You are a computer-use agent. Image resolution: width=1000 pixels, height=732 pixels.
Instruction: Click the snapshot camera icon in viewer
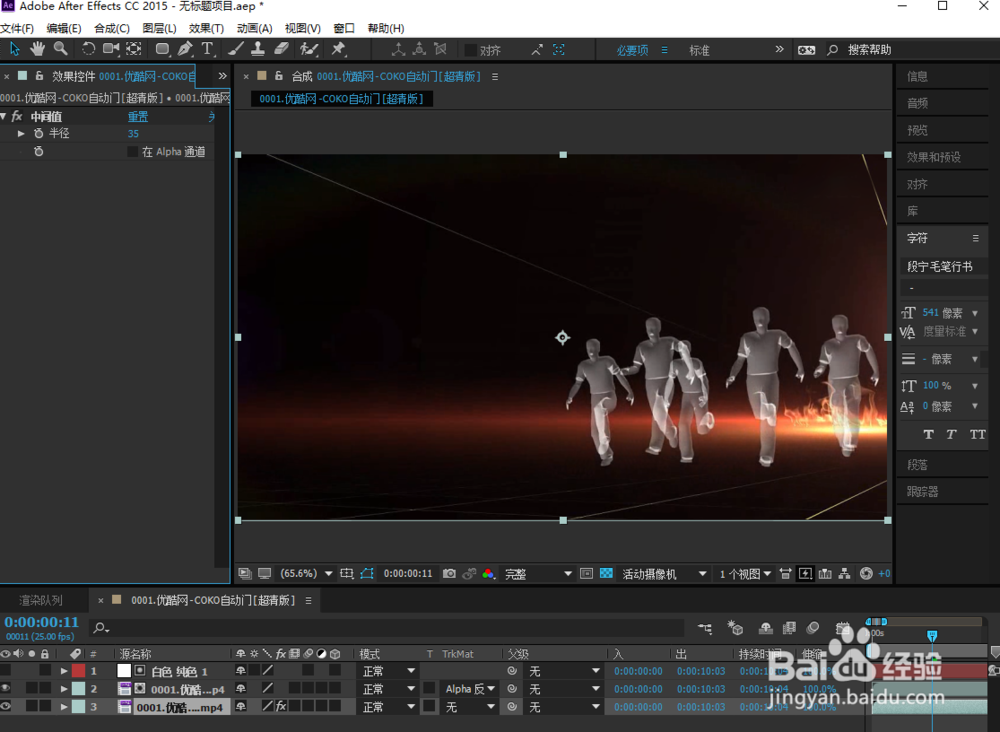click(449, 573)
